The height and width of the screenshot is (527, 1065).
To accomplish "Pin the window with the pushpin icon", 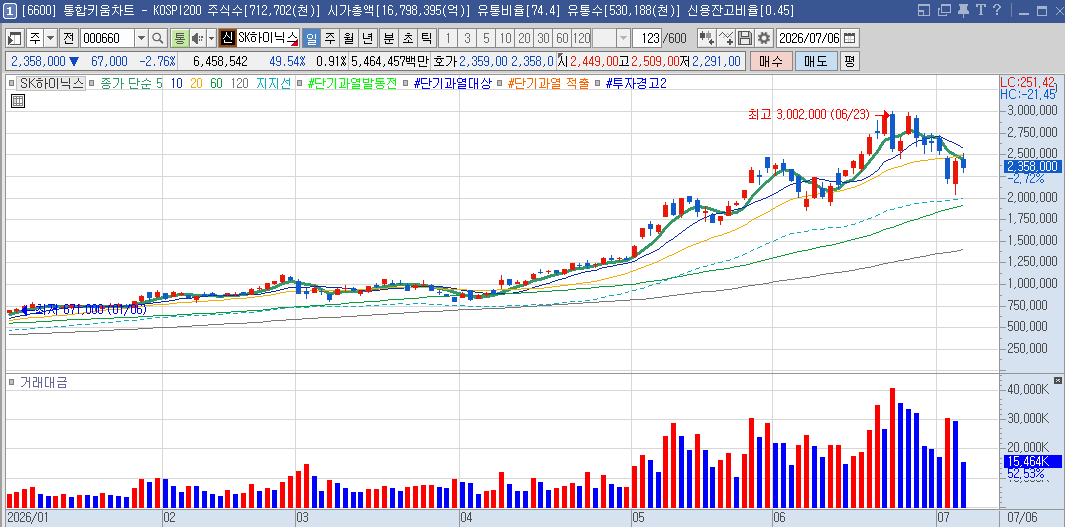I will coord(962,10).
